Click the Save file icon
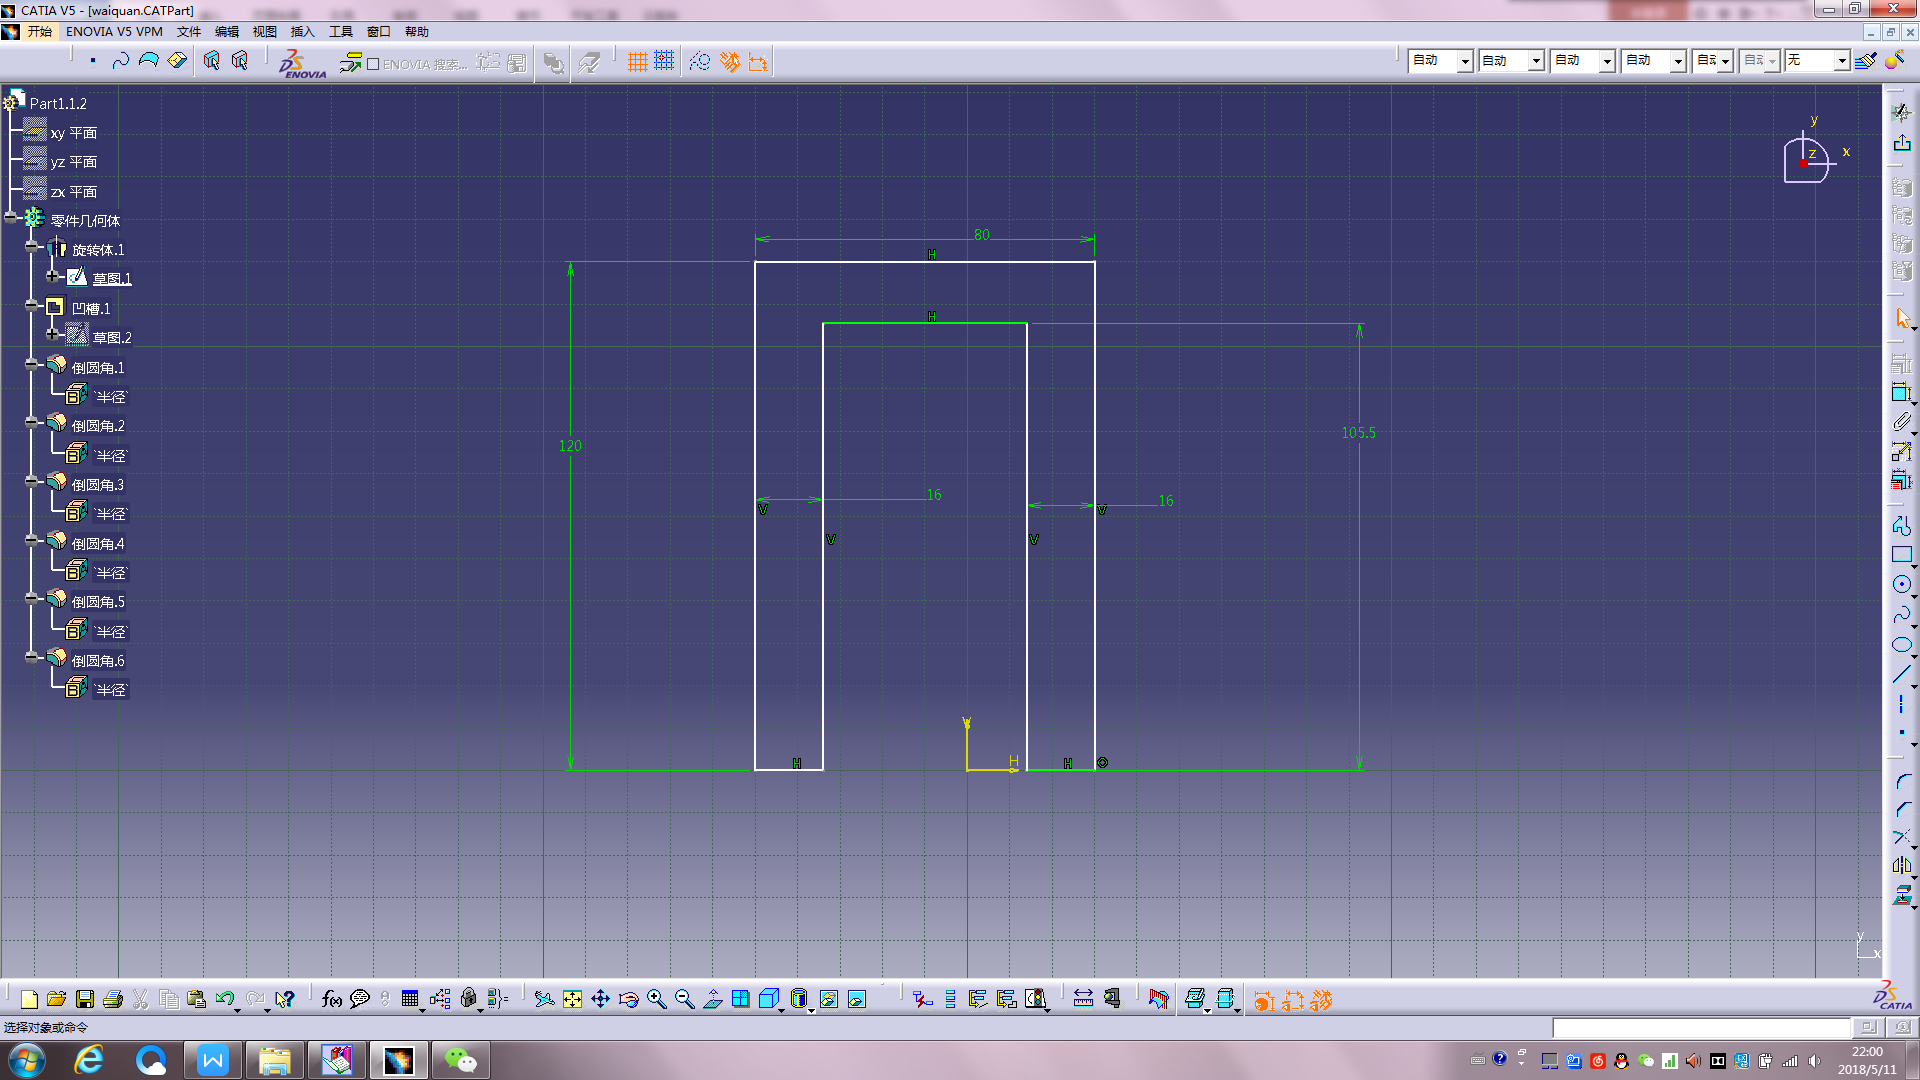The height and width of the screenshot is (1080, 1920). [x=85, y=999]
